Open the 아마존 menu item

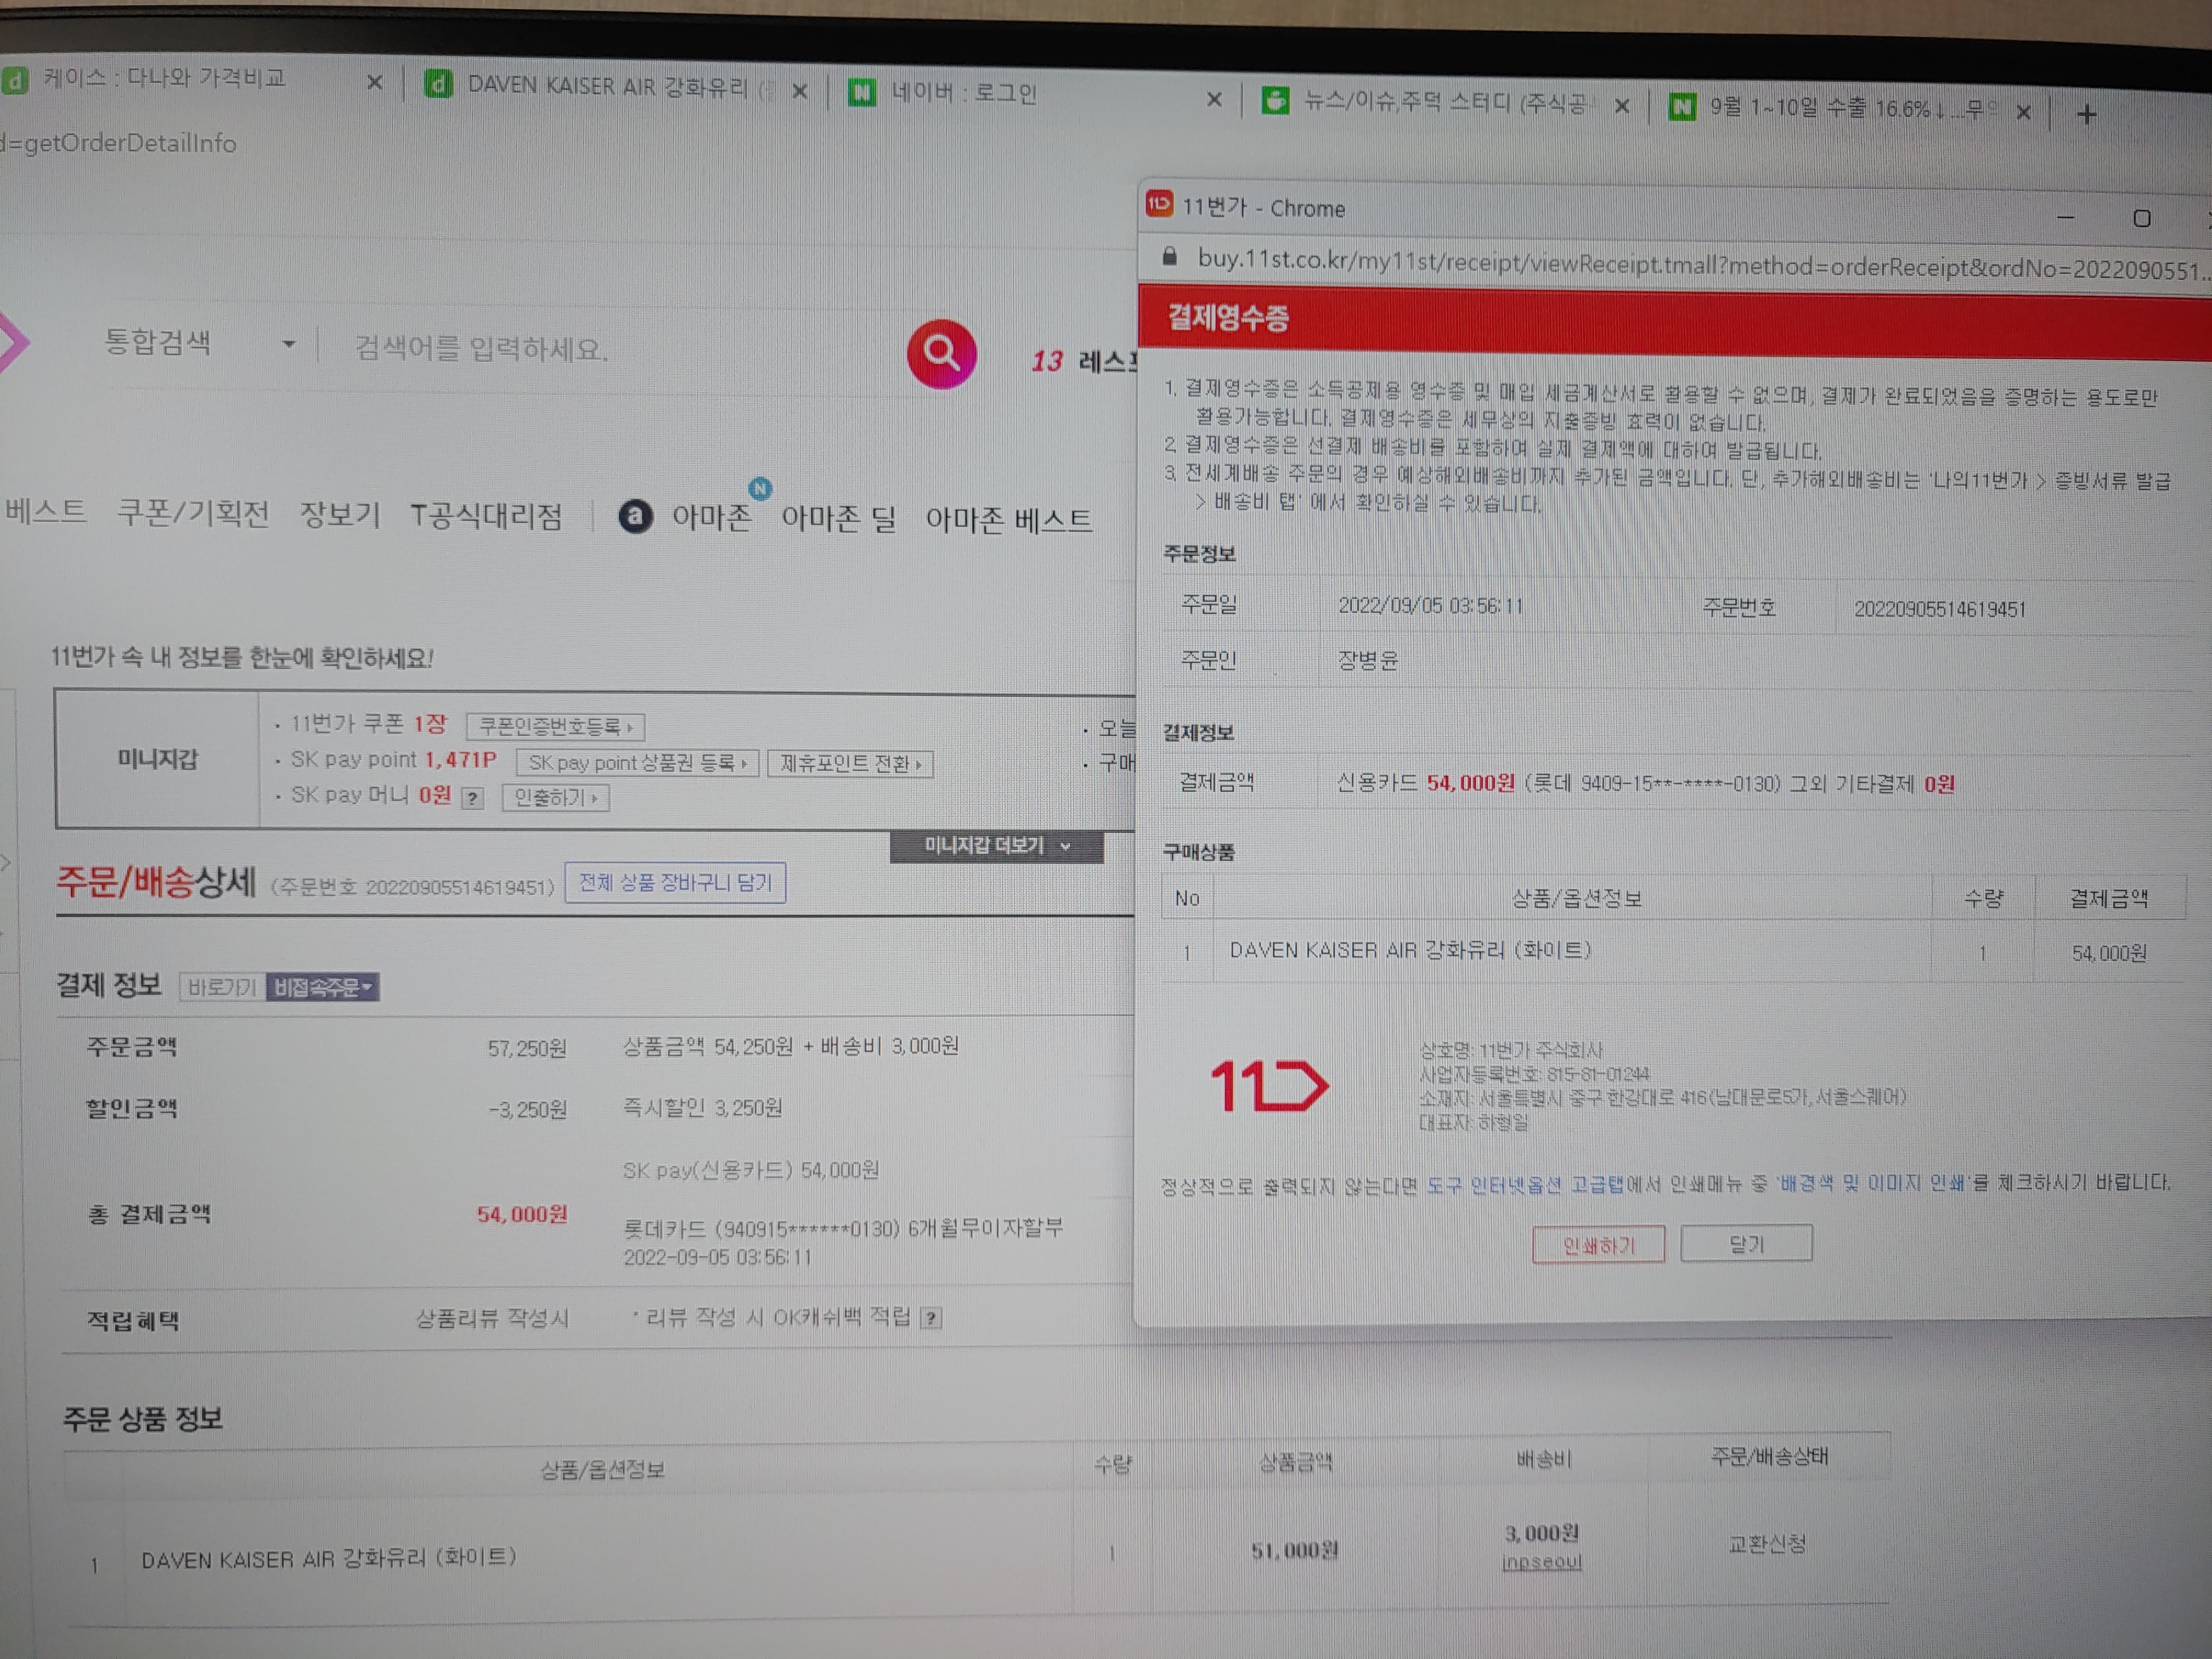[711, 517]
